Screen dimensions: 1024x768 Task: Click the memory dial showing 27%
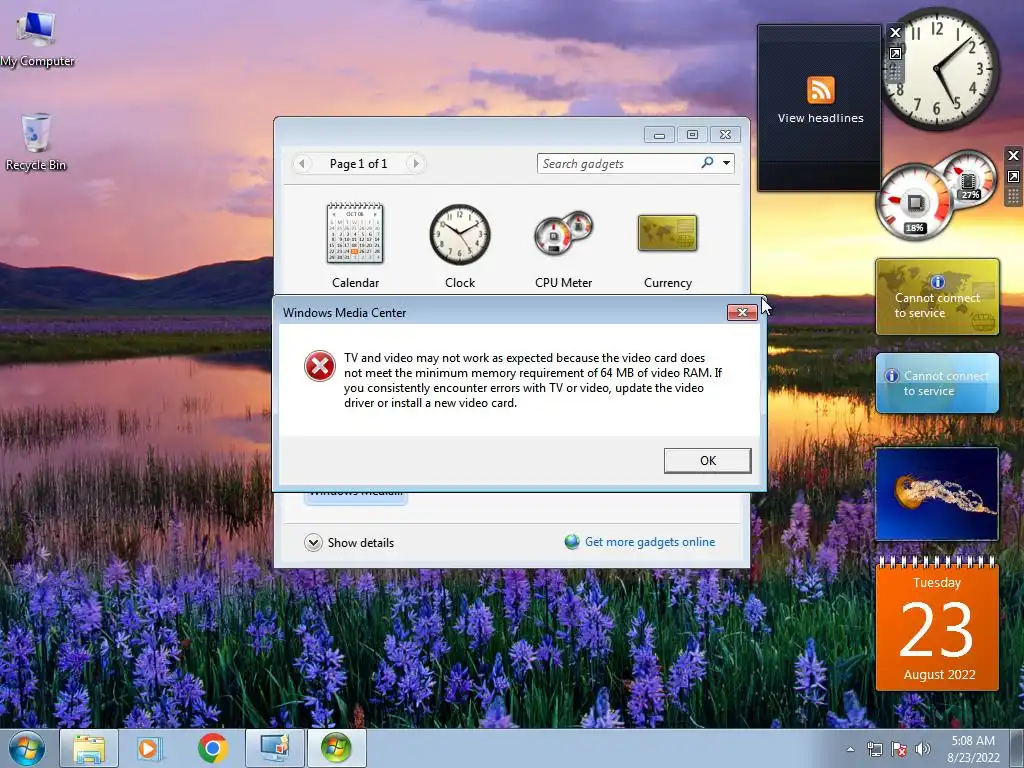[x=969, y=178]
